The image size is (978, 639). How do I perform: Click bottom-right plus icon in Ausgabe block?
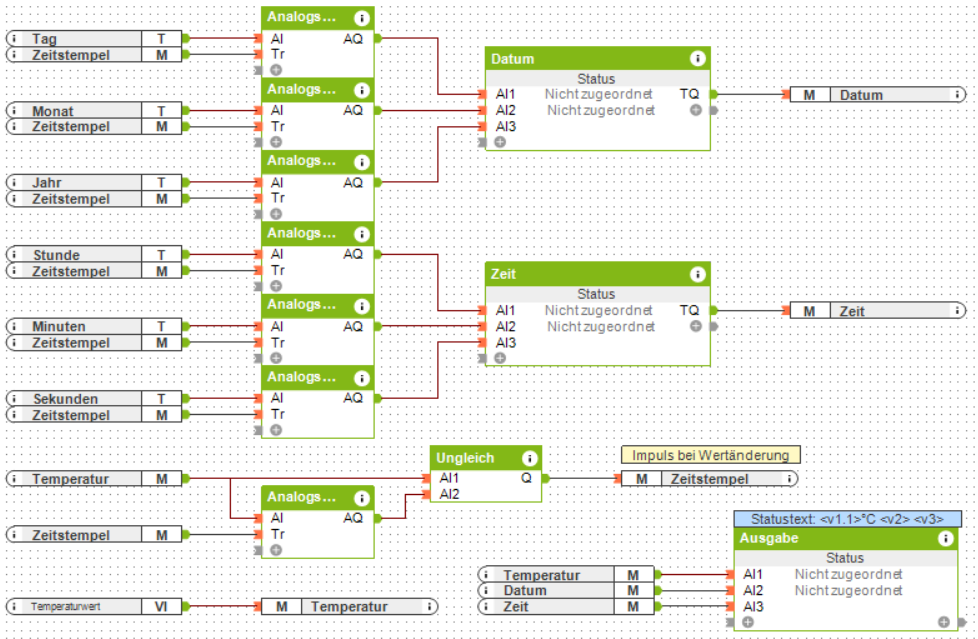pos(944,622)
